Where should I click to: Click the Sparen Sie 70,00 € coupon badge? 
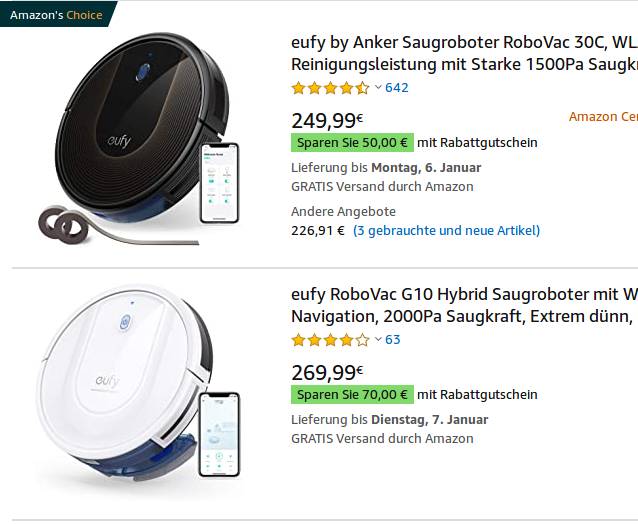click(x=352, y=395)
